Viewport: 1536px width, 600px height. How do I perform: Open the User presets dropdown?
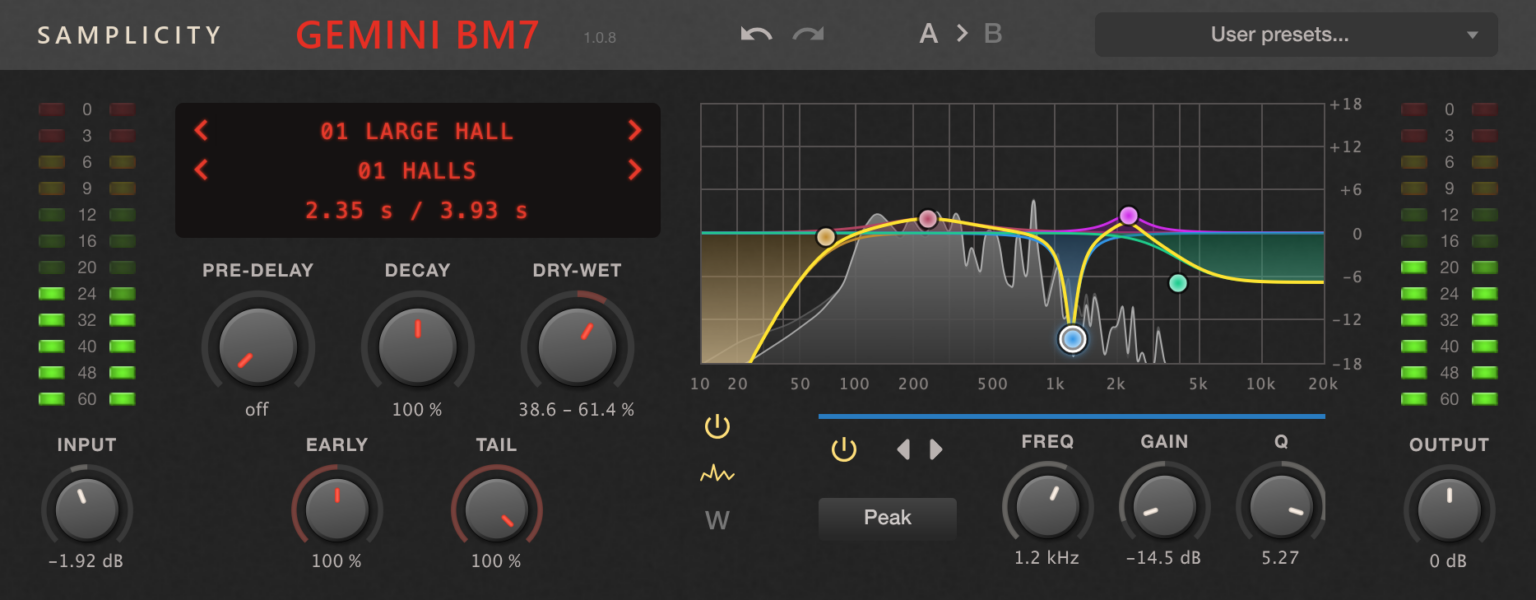click(1295, 35)
